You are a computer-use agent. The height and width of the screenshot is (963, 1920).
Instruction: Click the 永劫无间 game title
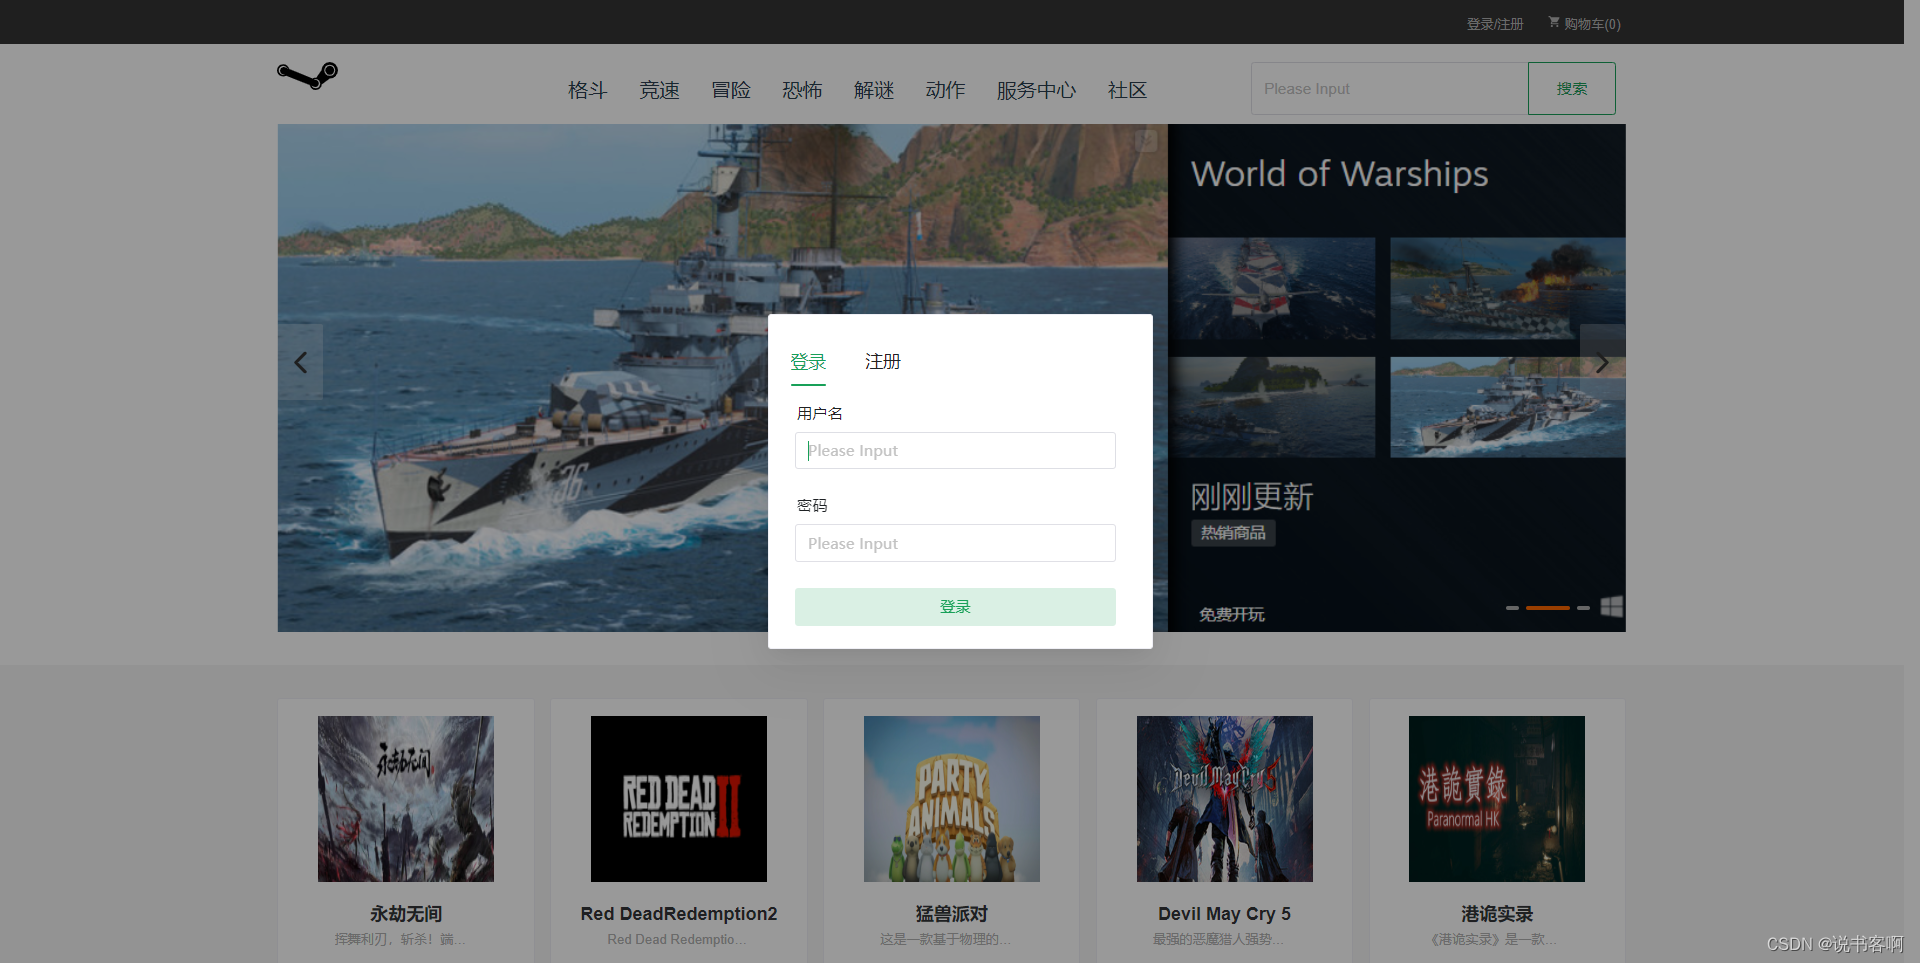[x=406, y=914]
